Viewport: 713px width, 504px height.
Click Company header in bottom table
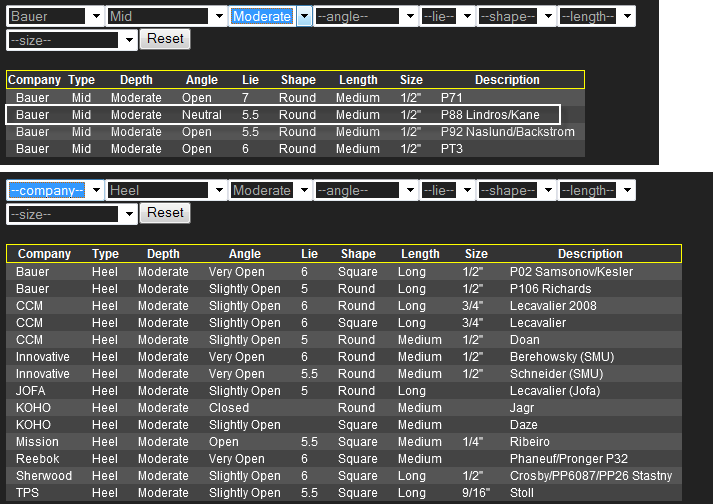coord(44,254)
